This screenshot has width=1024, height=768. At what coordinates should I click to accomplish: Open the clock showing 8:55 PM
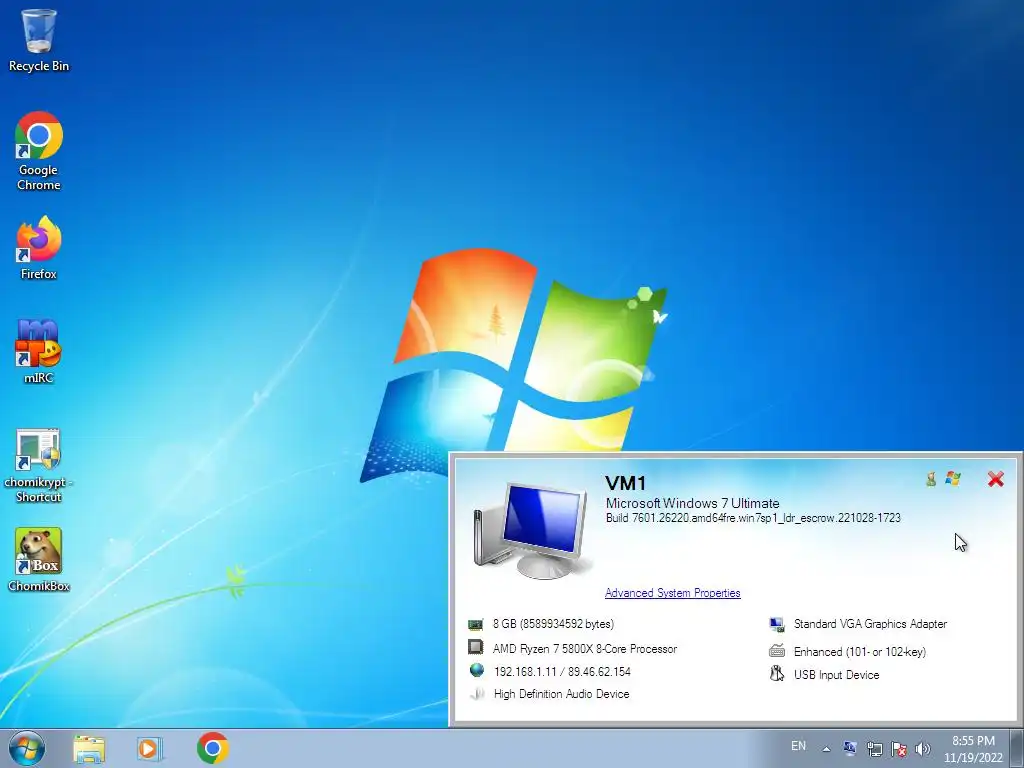click(973, 749)
